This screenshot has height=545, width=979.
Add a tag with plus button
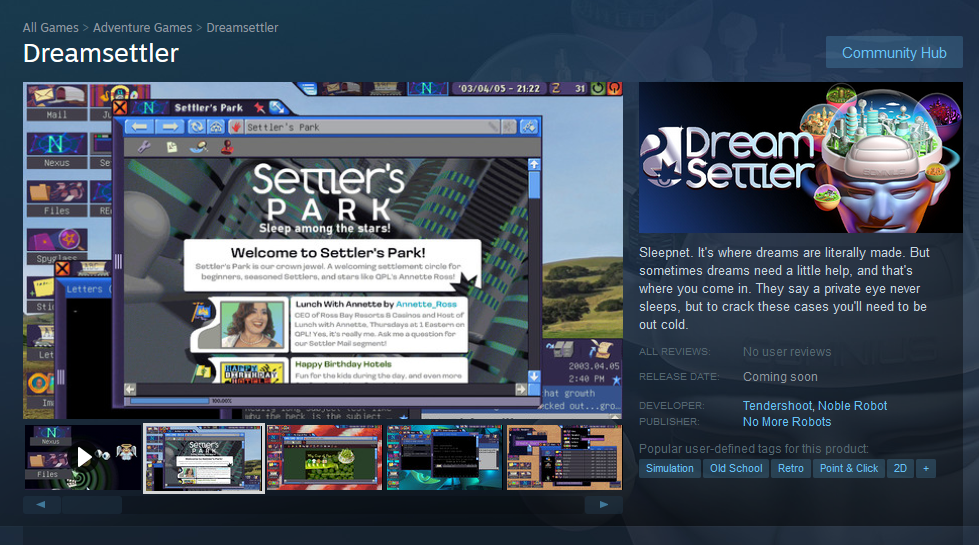[x=925, y=468]
